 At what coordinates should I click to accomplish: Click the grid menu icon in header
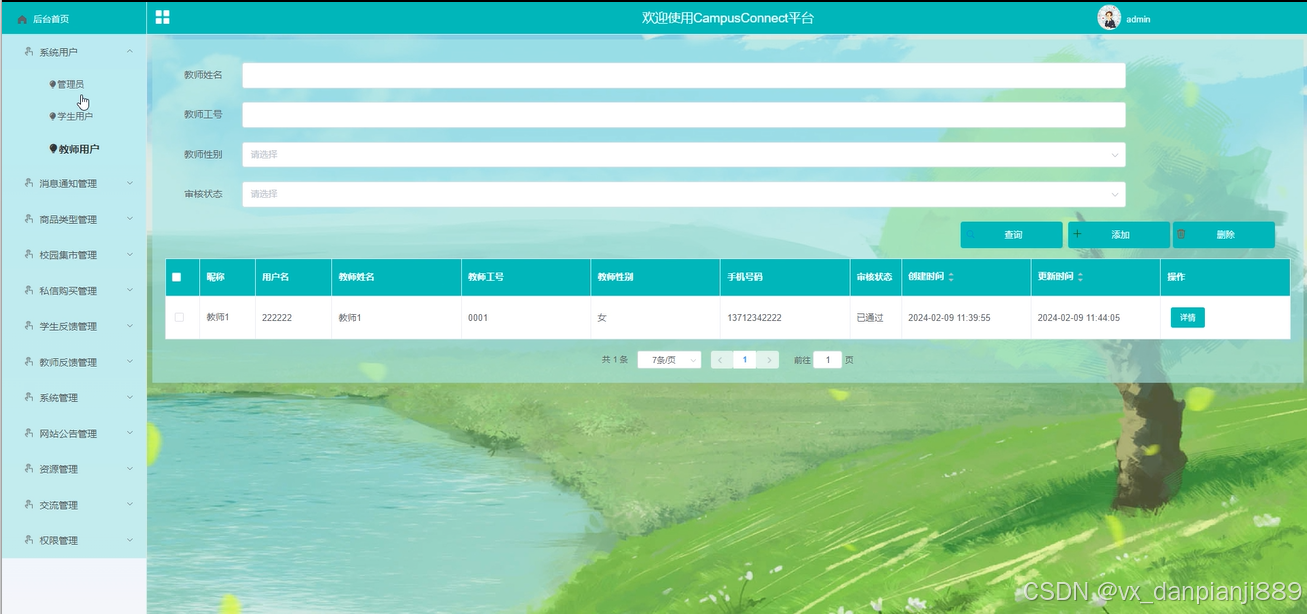tap(162, 17)
